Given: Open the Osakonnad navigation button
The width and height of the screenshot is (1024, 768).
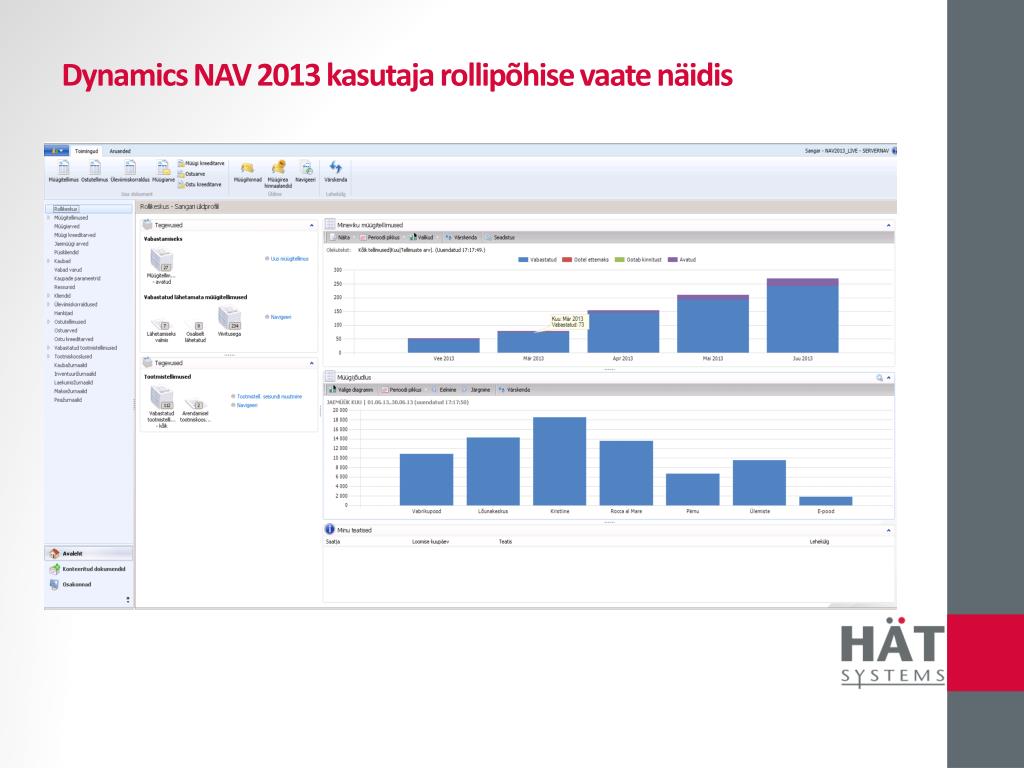Looking at the screenshot, I should (x=89, y=584).
